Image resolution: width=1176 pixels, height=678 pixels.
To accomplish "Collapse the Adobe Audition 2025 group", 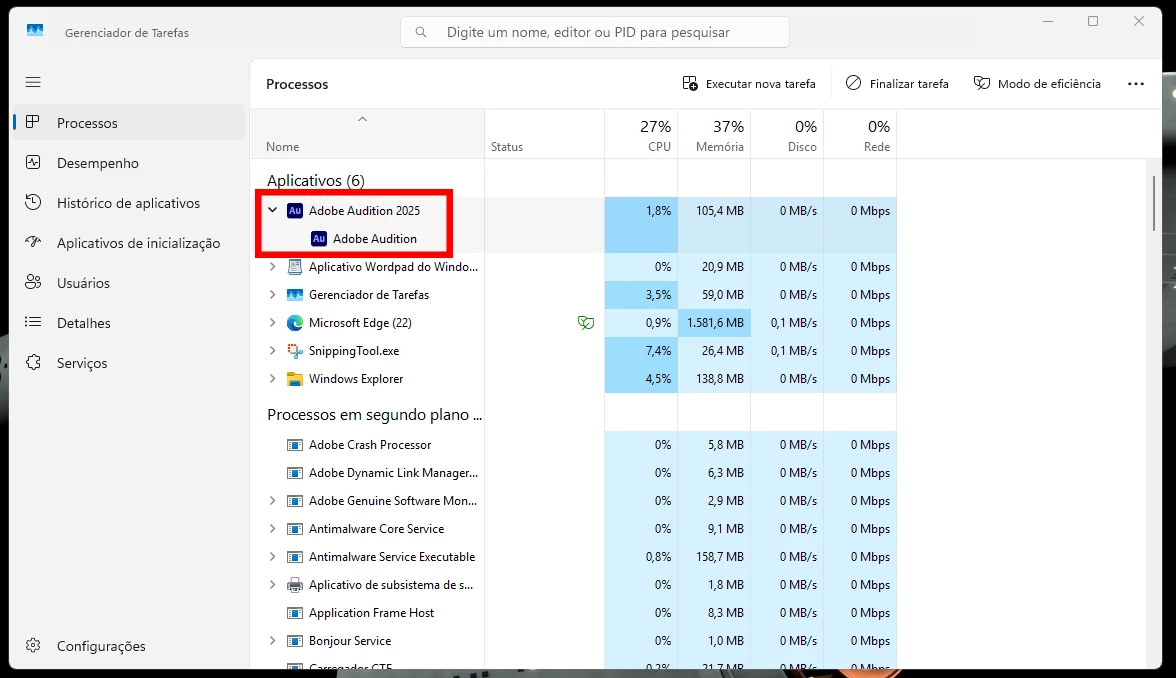I will pos(273,211).
